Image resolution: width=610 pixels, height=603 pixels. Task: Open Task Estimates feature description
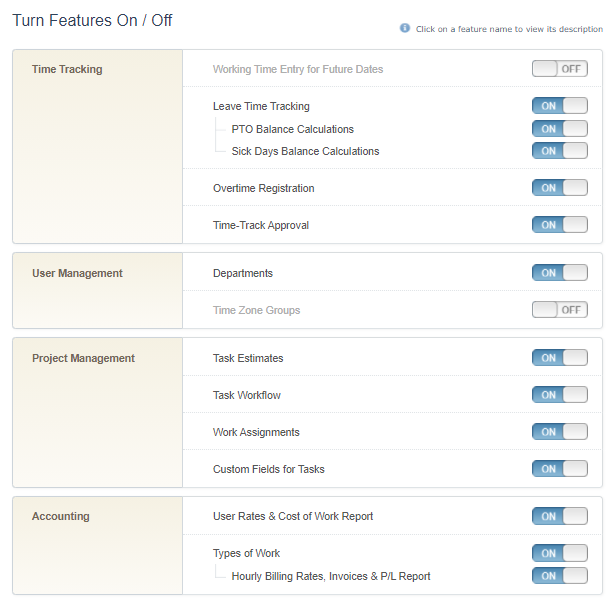coord(248,358)
